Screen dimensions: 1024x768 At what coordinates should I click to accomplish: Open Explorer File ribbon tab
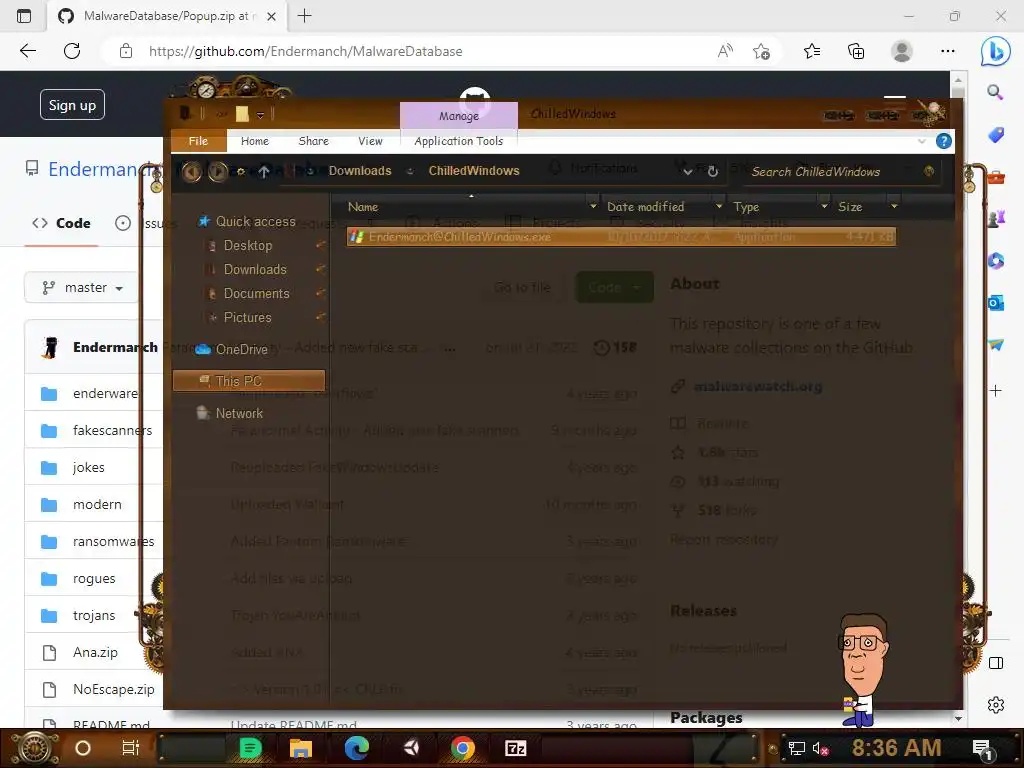tap(199, 141)
